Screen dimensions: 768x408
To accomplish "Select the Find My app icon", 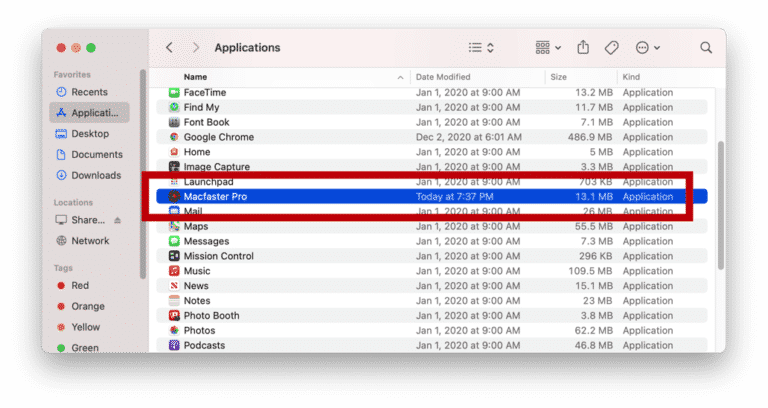I will (174, 107).
